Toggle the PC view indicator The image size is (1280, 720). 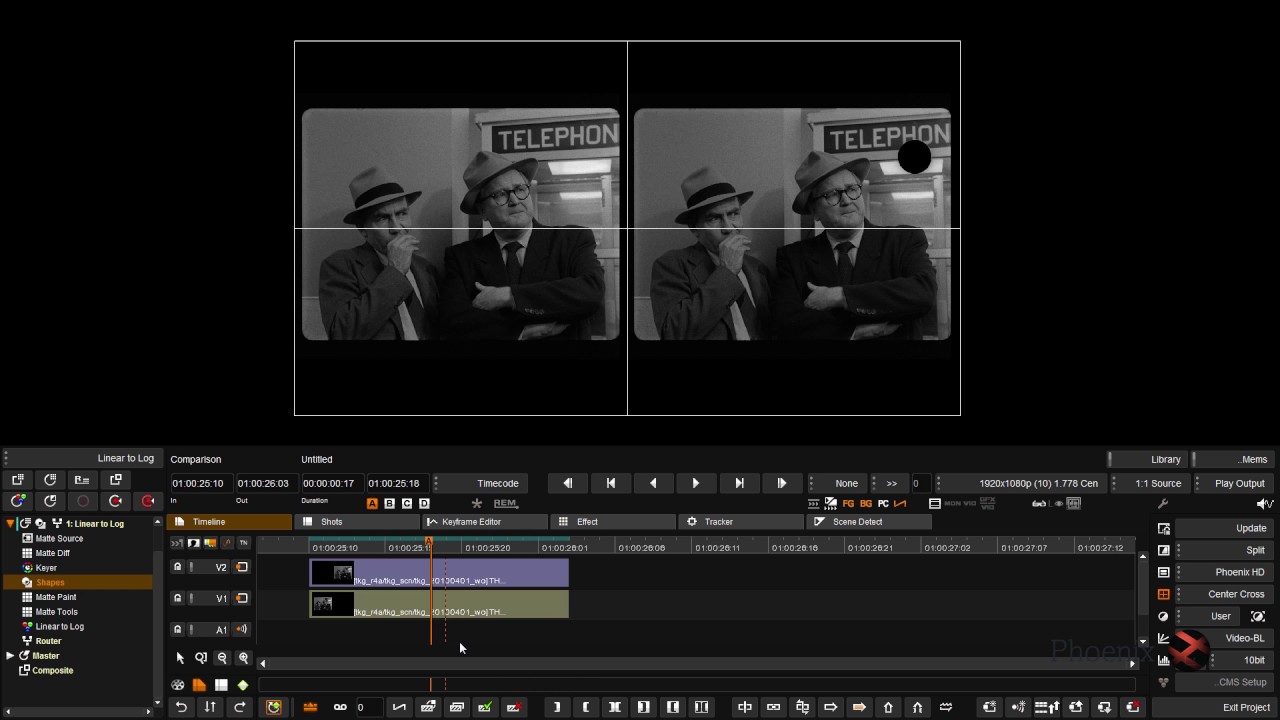point(882,503)
